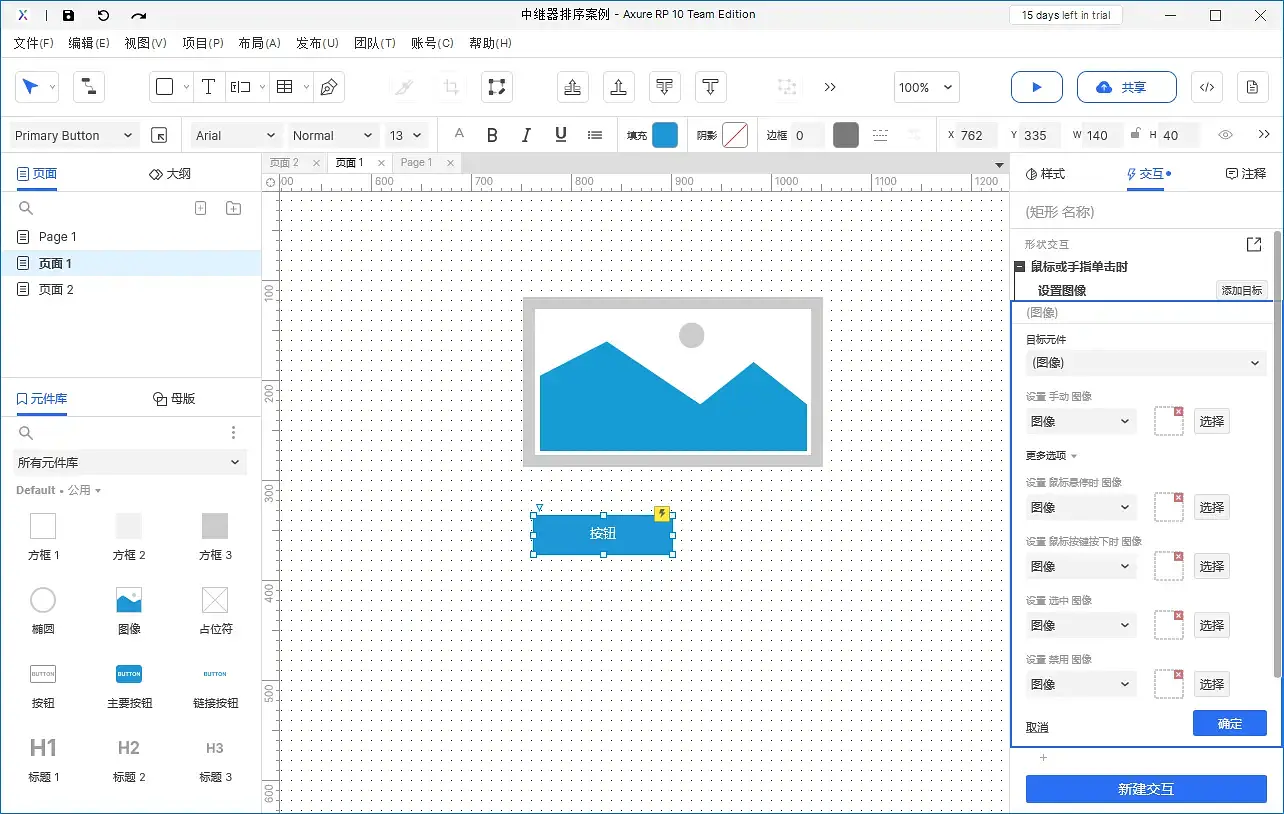1284x814 pixels.
Task: Toggle widget visibility eye icon
Action: point(1225,135)
